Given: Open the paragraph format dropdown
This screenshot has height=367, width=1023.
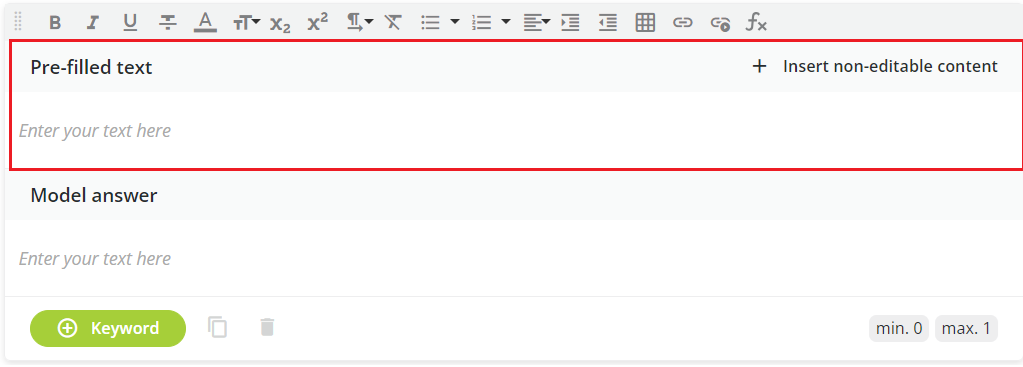Looking at the screenshot, I should tap(359, 23).
